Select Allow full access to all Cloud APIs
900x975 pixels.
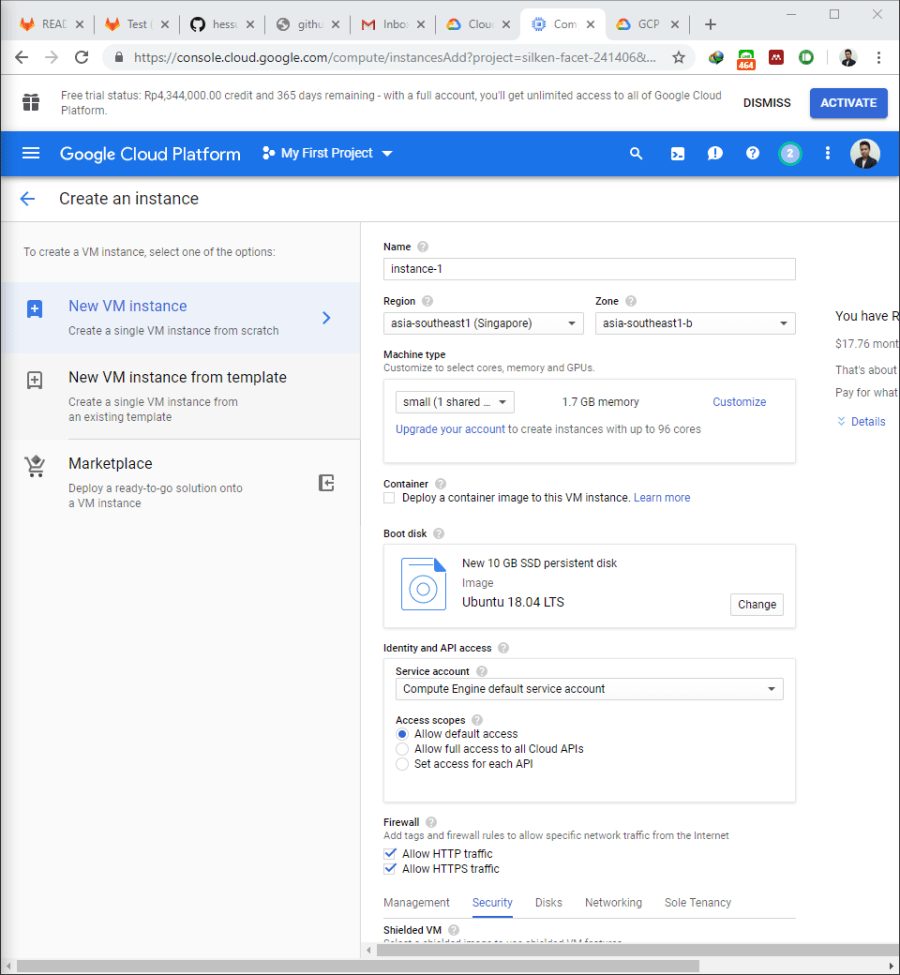click(x=402, y=749)
